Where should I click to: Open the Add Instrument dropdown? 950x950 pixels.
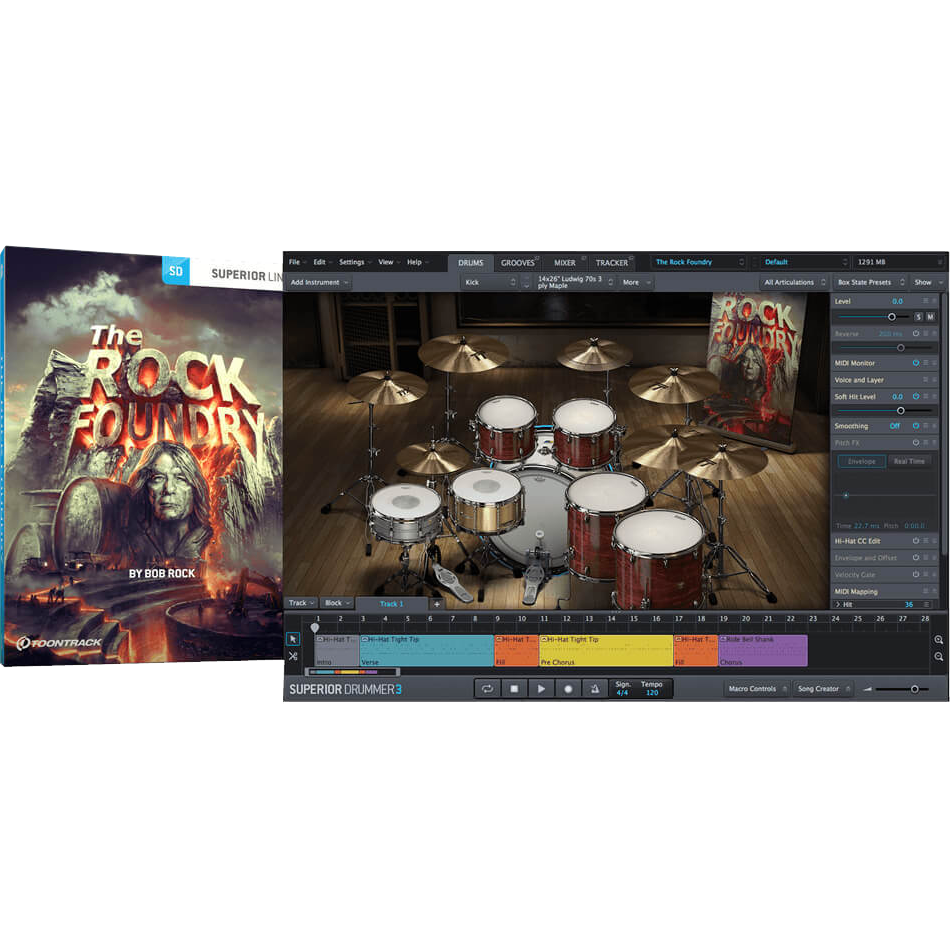pos(320,283)
